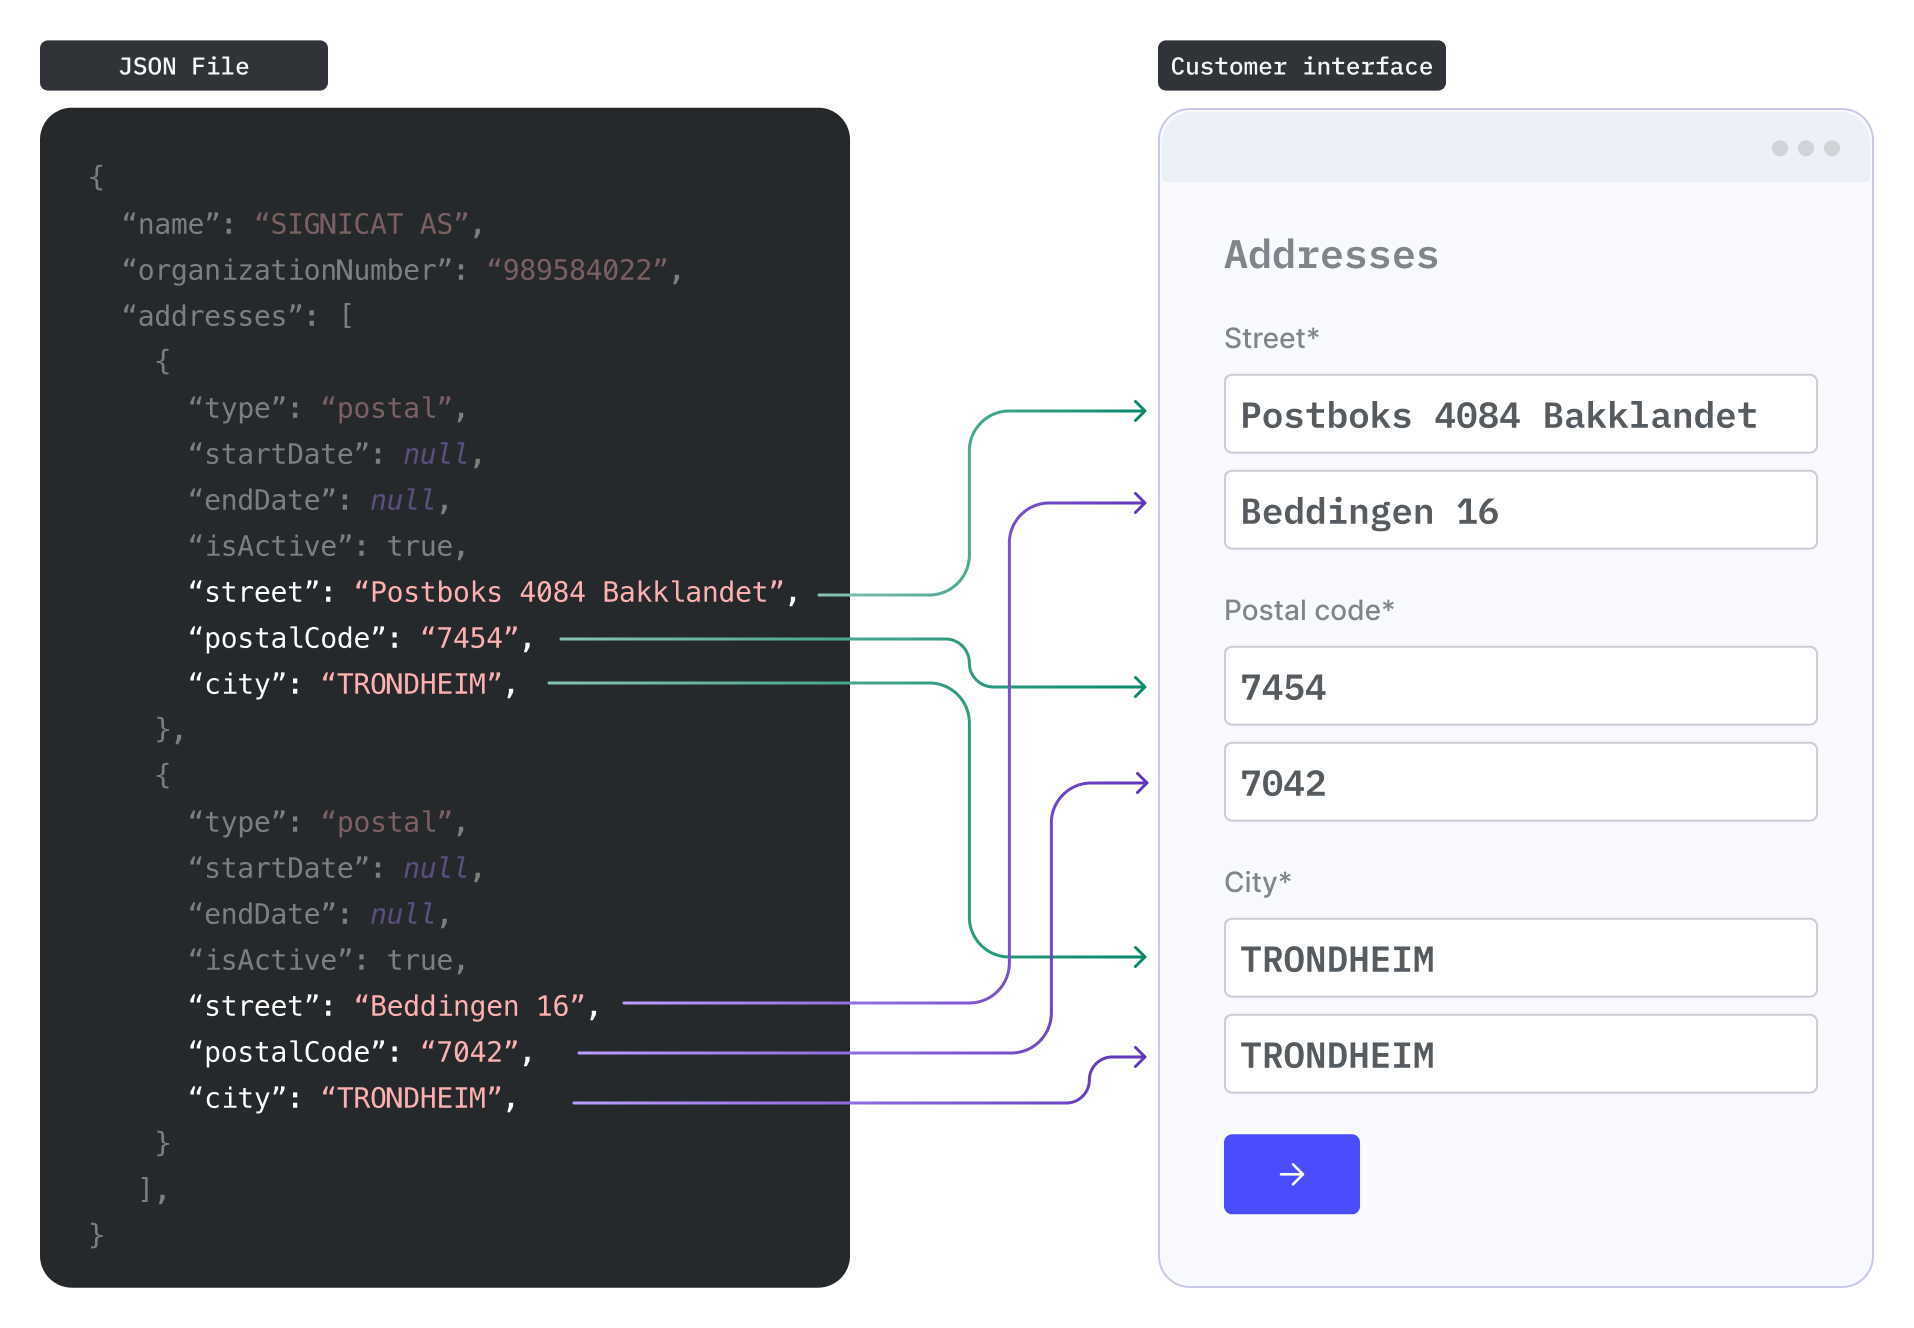Click the JSON File label tag
The height and width of the screenshot is (1328, 1914).
click(184, 66)
